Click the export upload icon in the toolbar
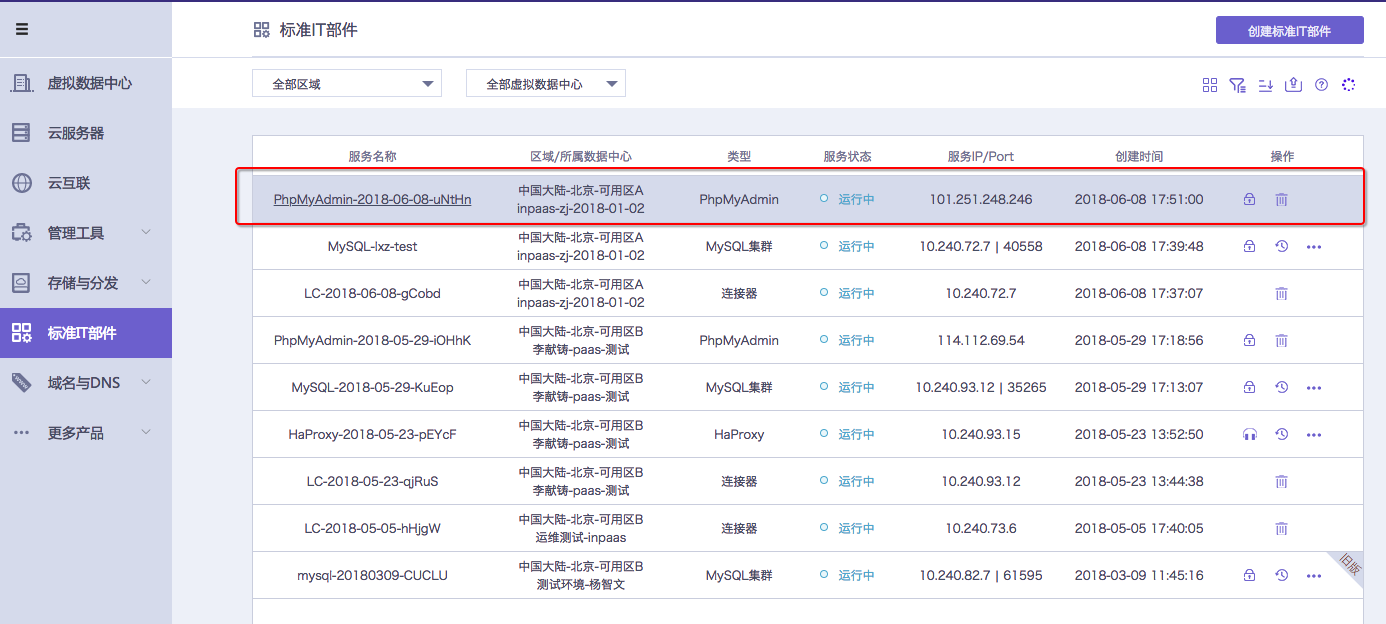 [x=1293, y=85]
